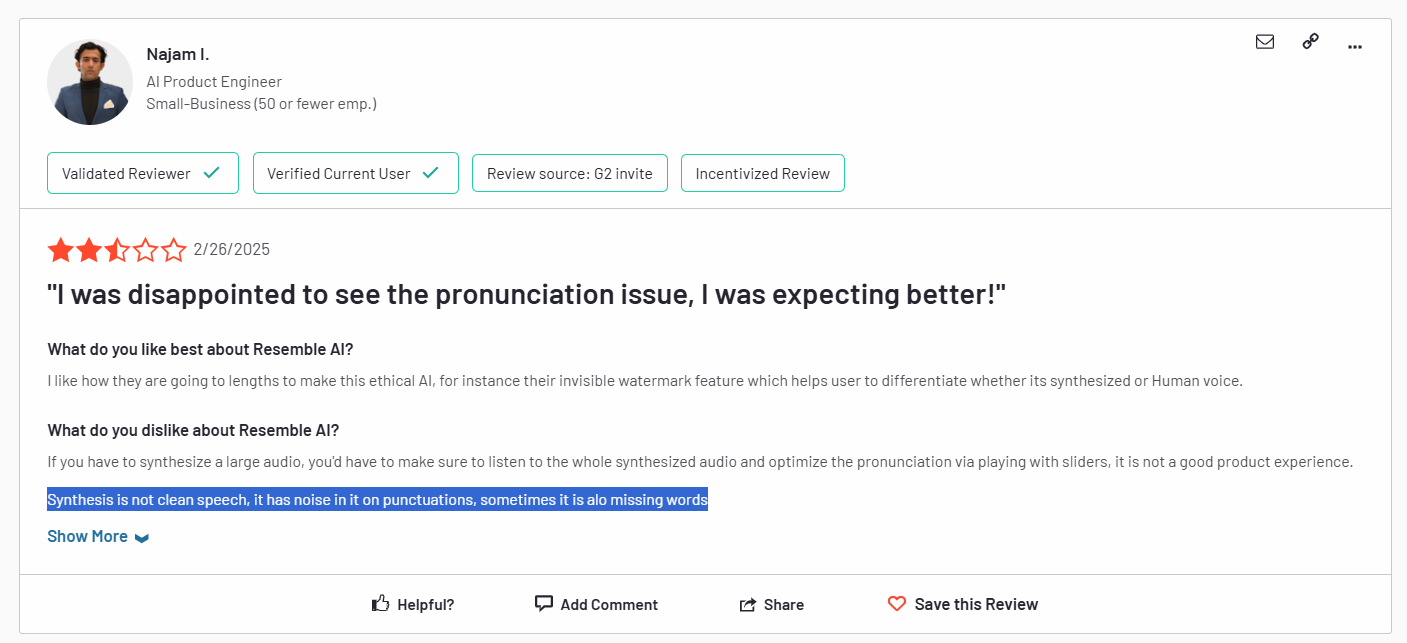
Task: Open the three-dot more options menu
Action: (1355, 46)
